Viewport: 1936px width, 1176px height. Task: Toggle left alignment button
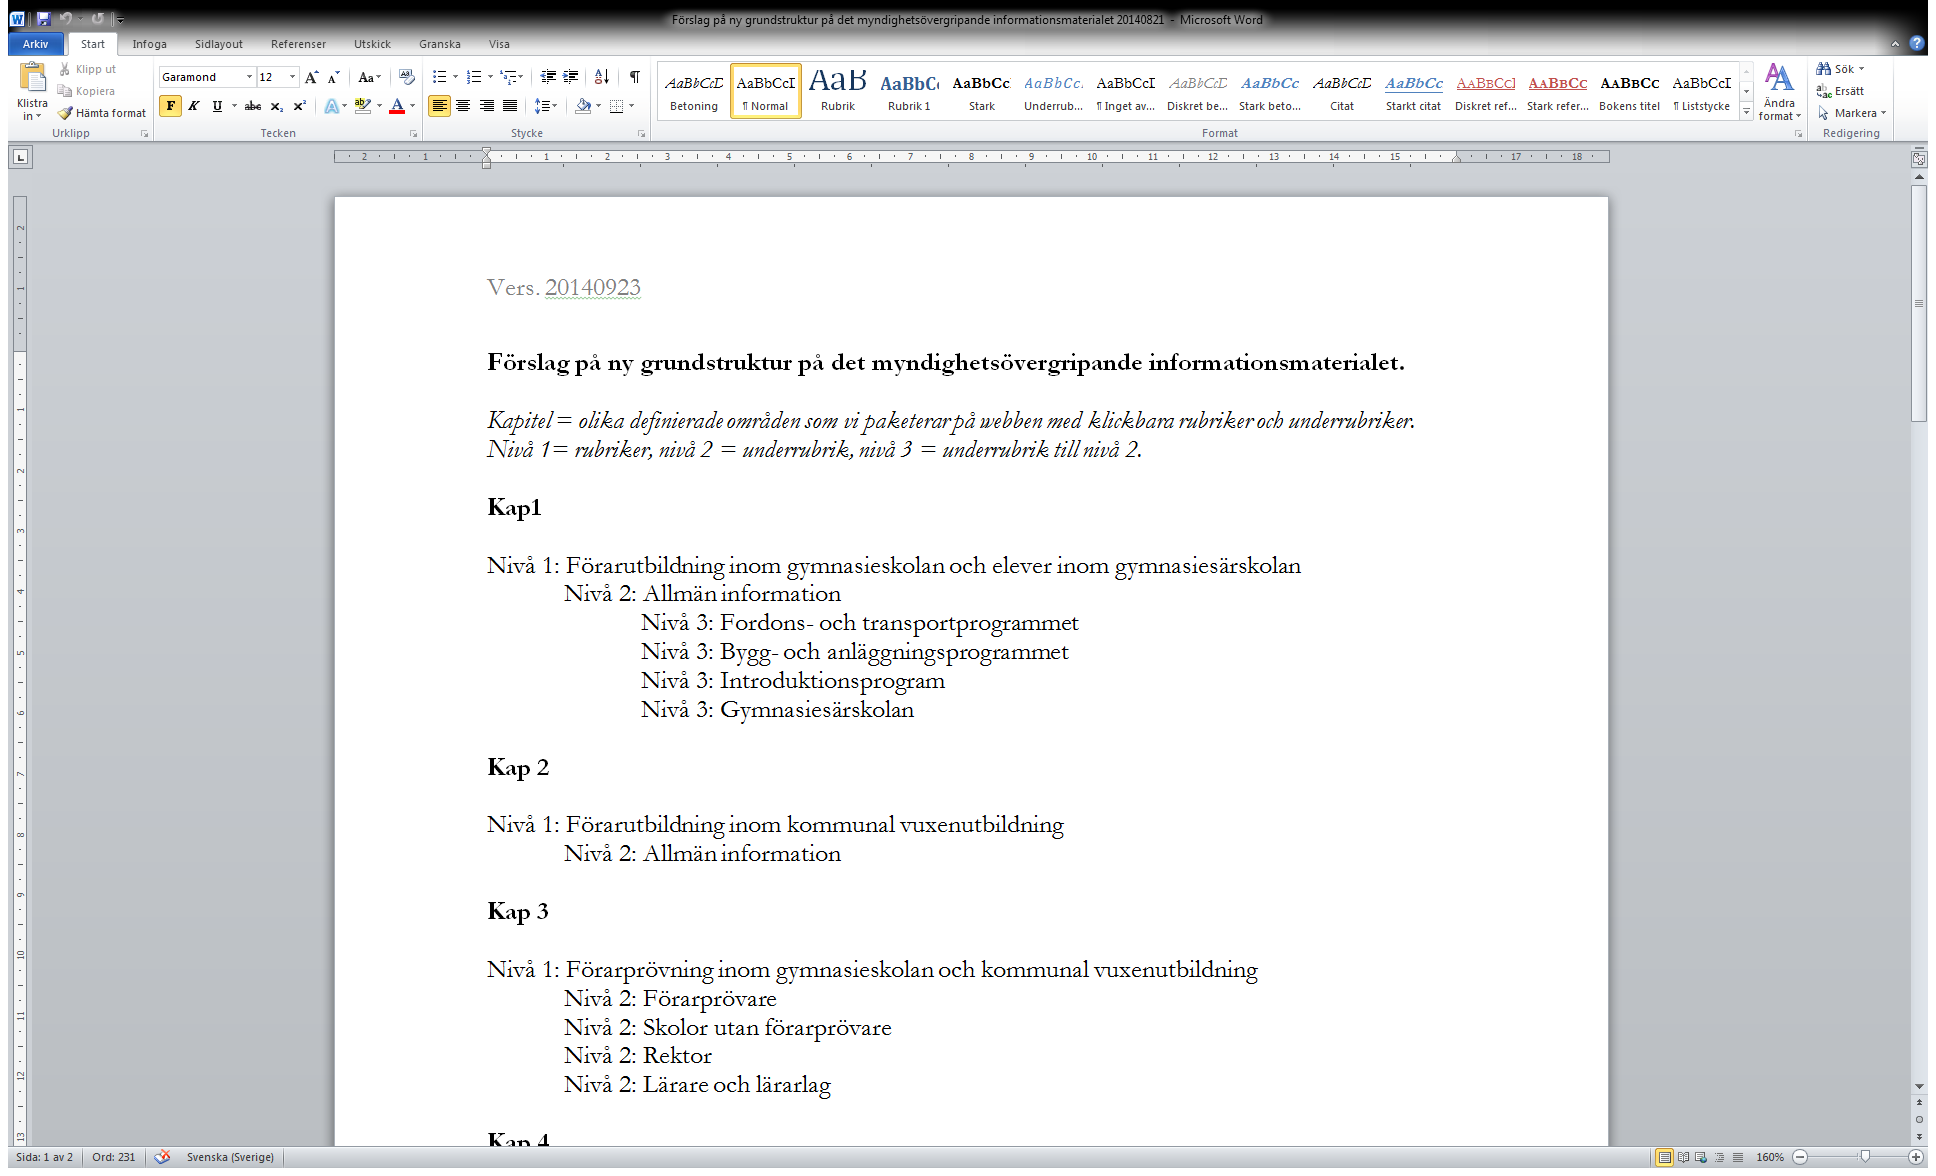(x=439, y=106)
